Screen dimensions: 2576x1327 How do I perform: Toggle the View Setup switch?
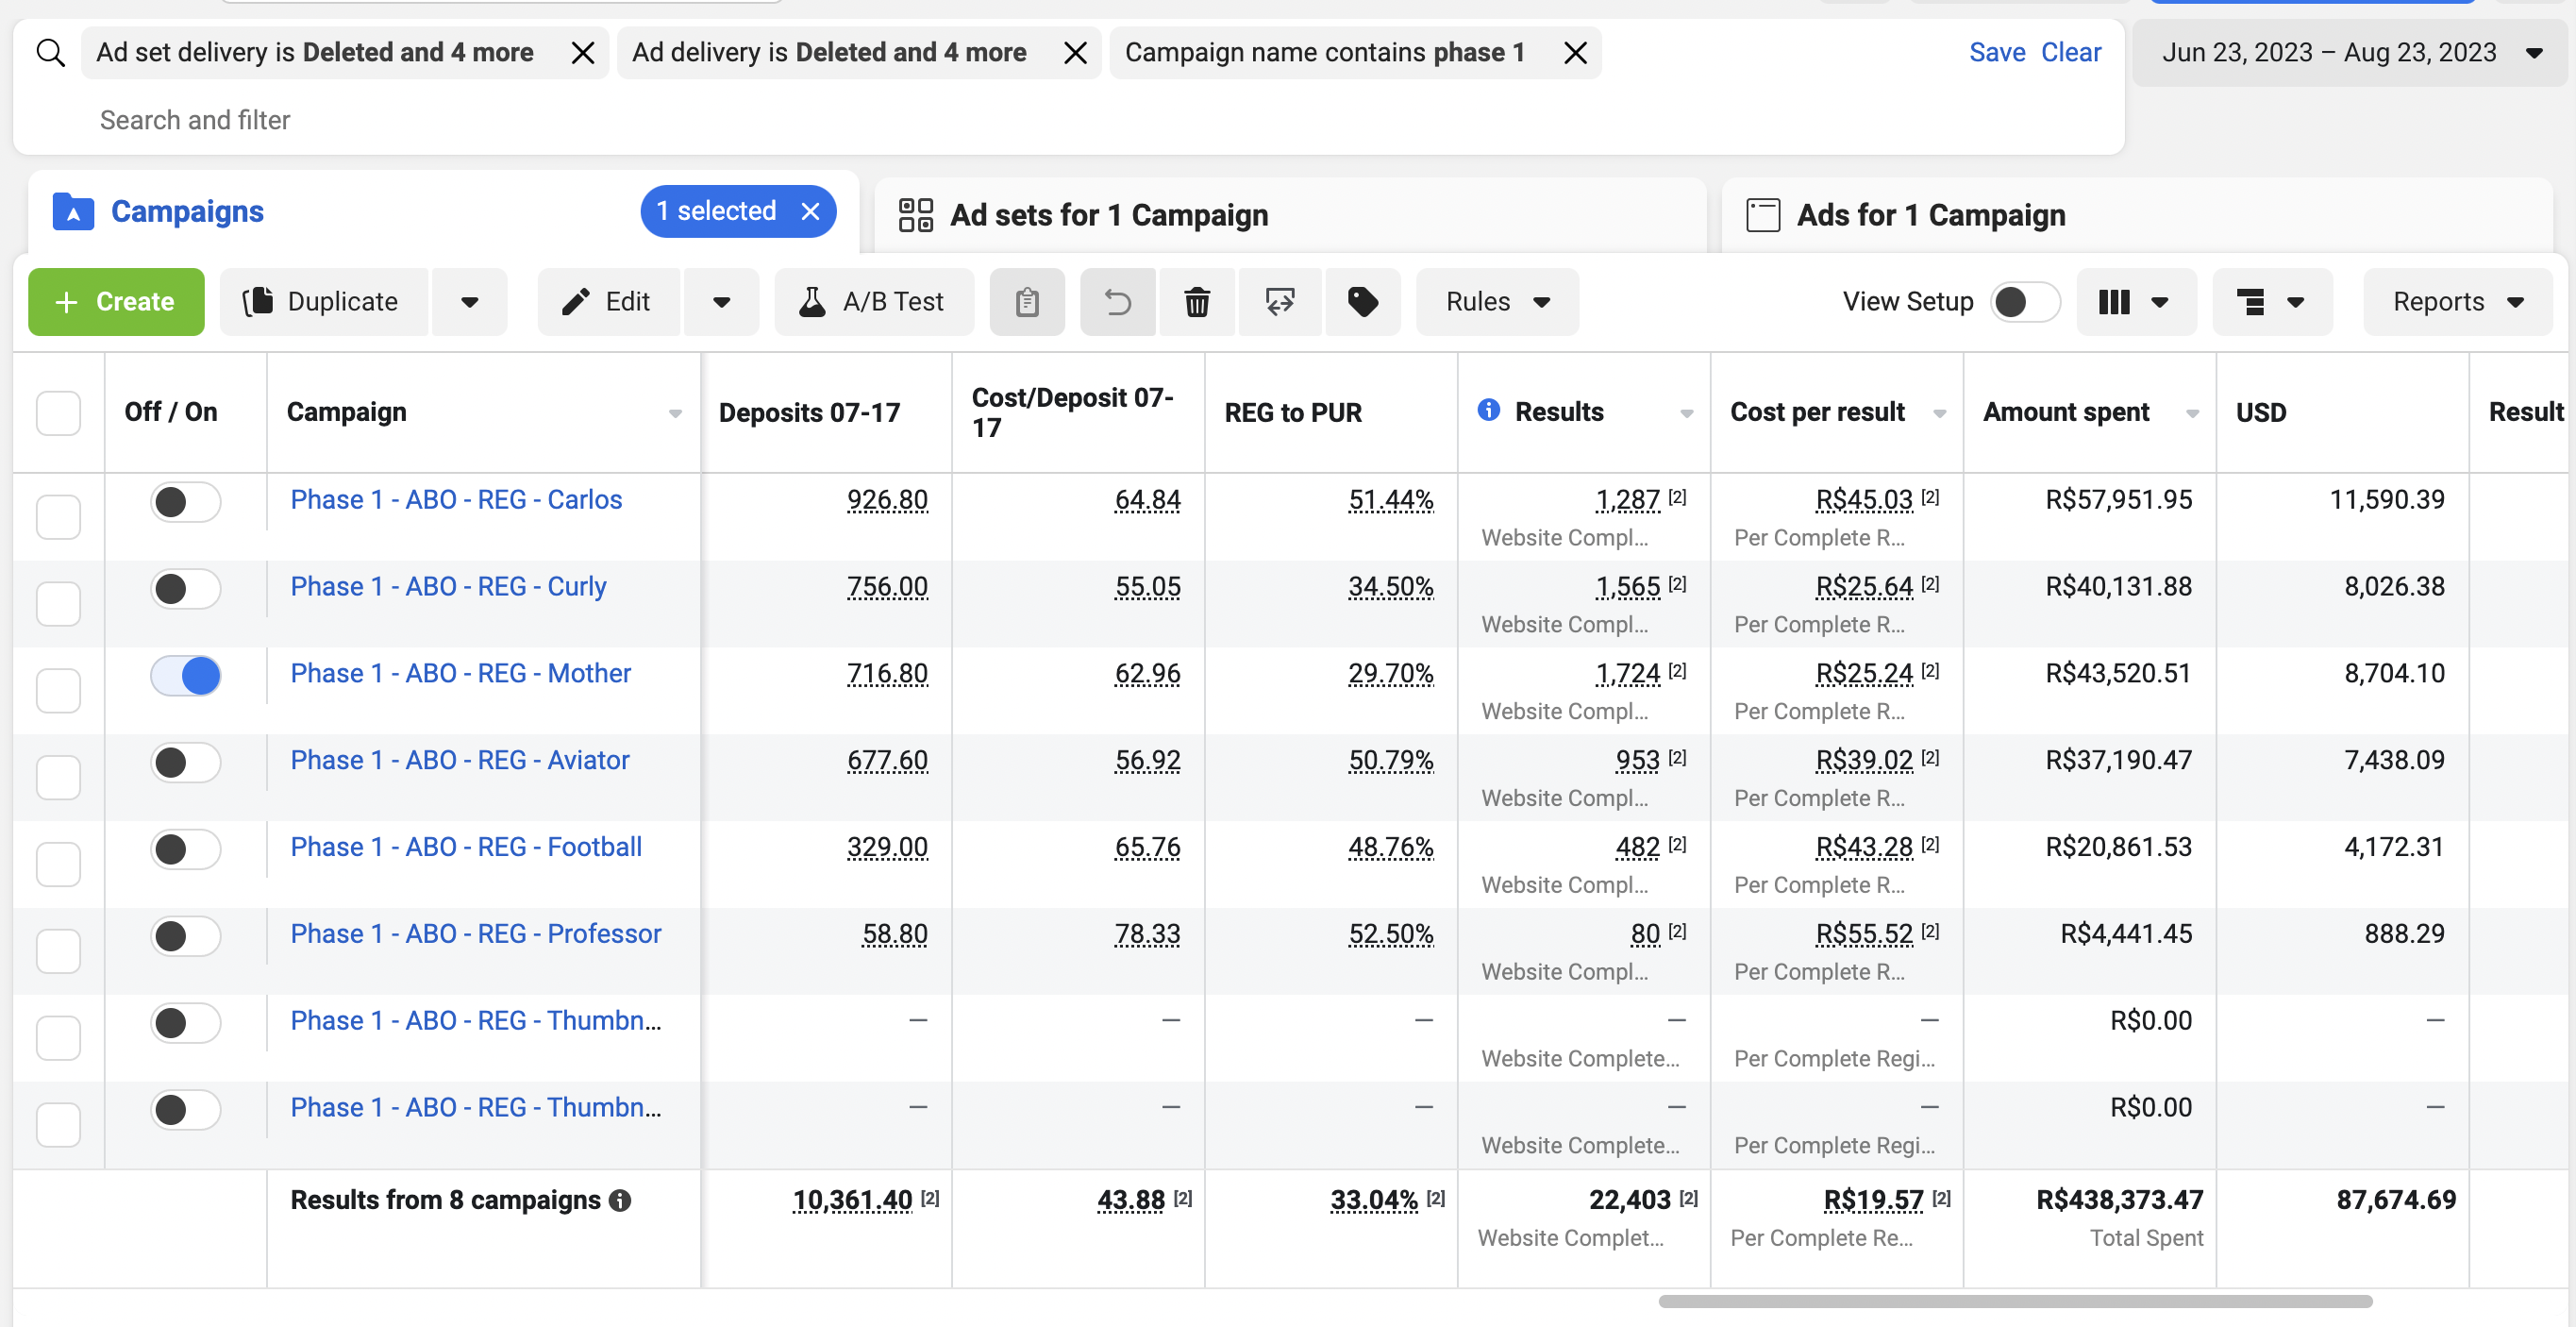click(x=2024, y=302)
